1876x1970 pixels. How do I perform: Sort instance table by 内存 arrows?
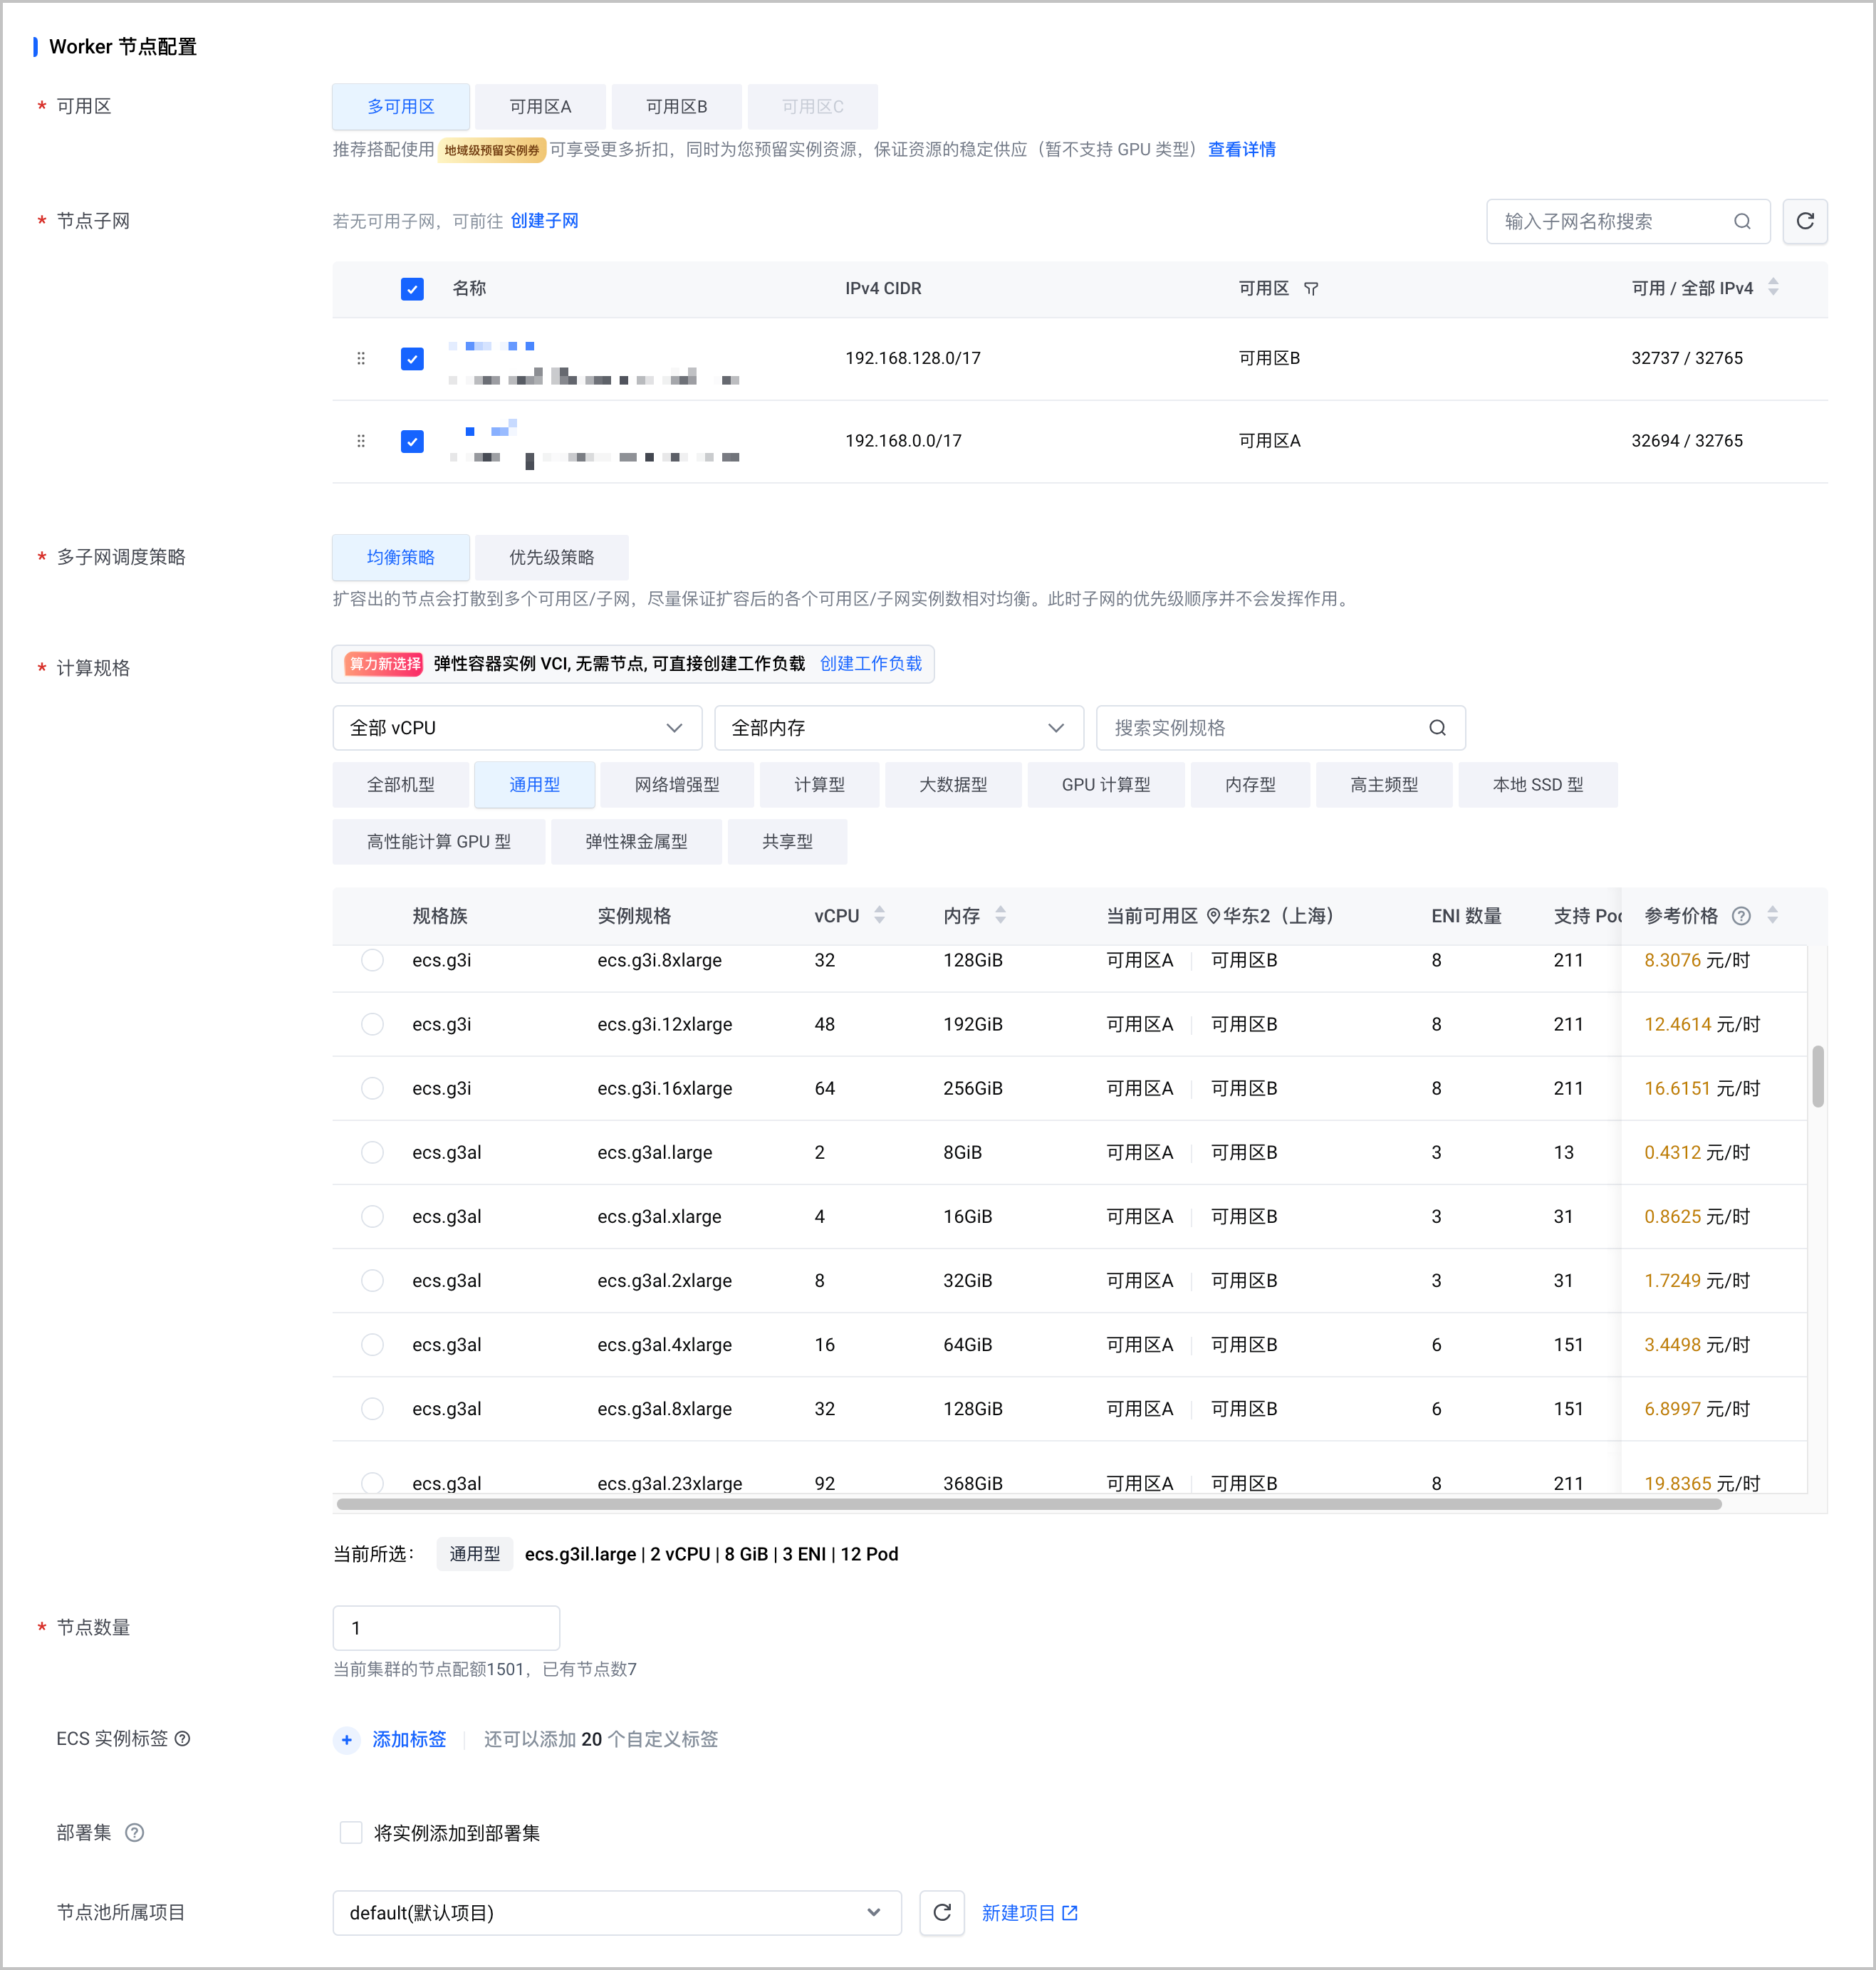click(1000, 914)
